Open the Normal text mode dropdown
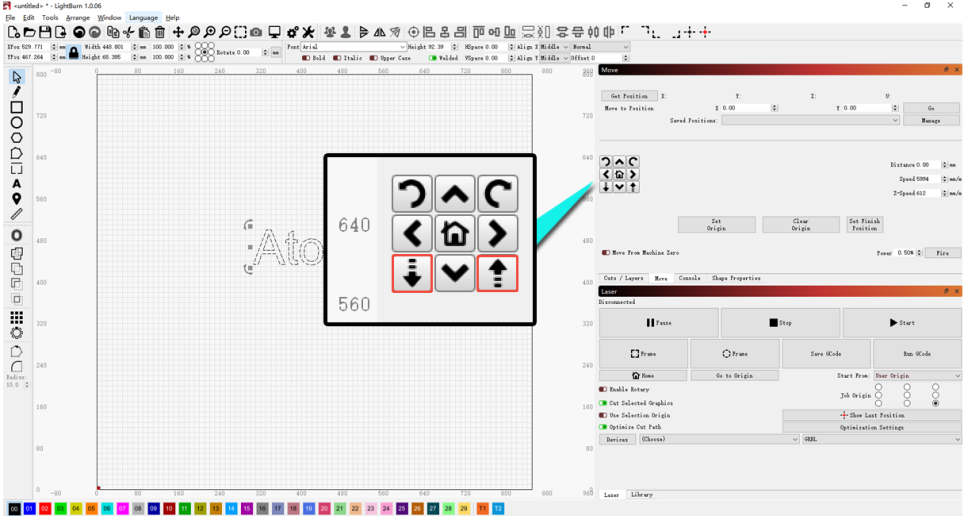The image size is (964, 516). coord(600,47)
